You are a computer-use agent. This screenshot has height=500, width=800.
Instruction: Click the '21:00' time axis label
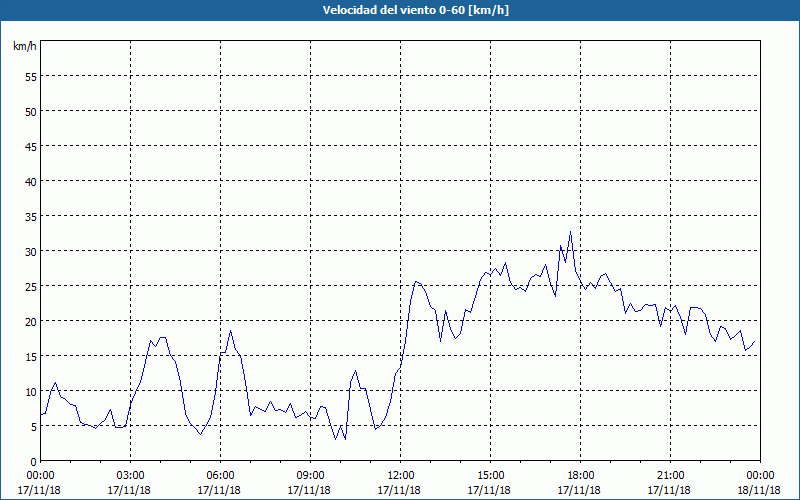point(670,476)
